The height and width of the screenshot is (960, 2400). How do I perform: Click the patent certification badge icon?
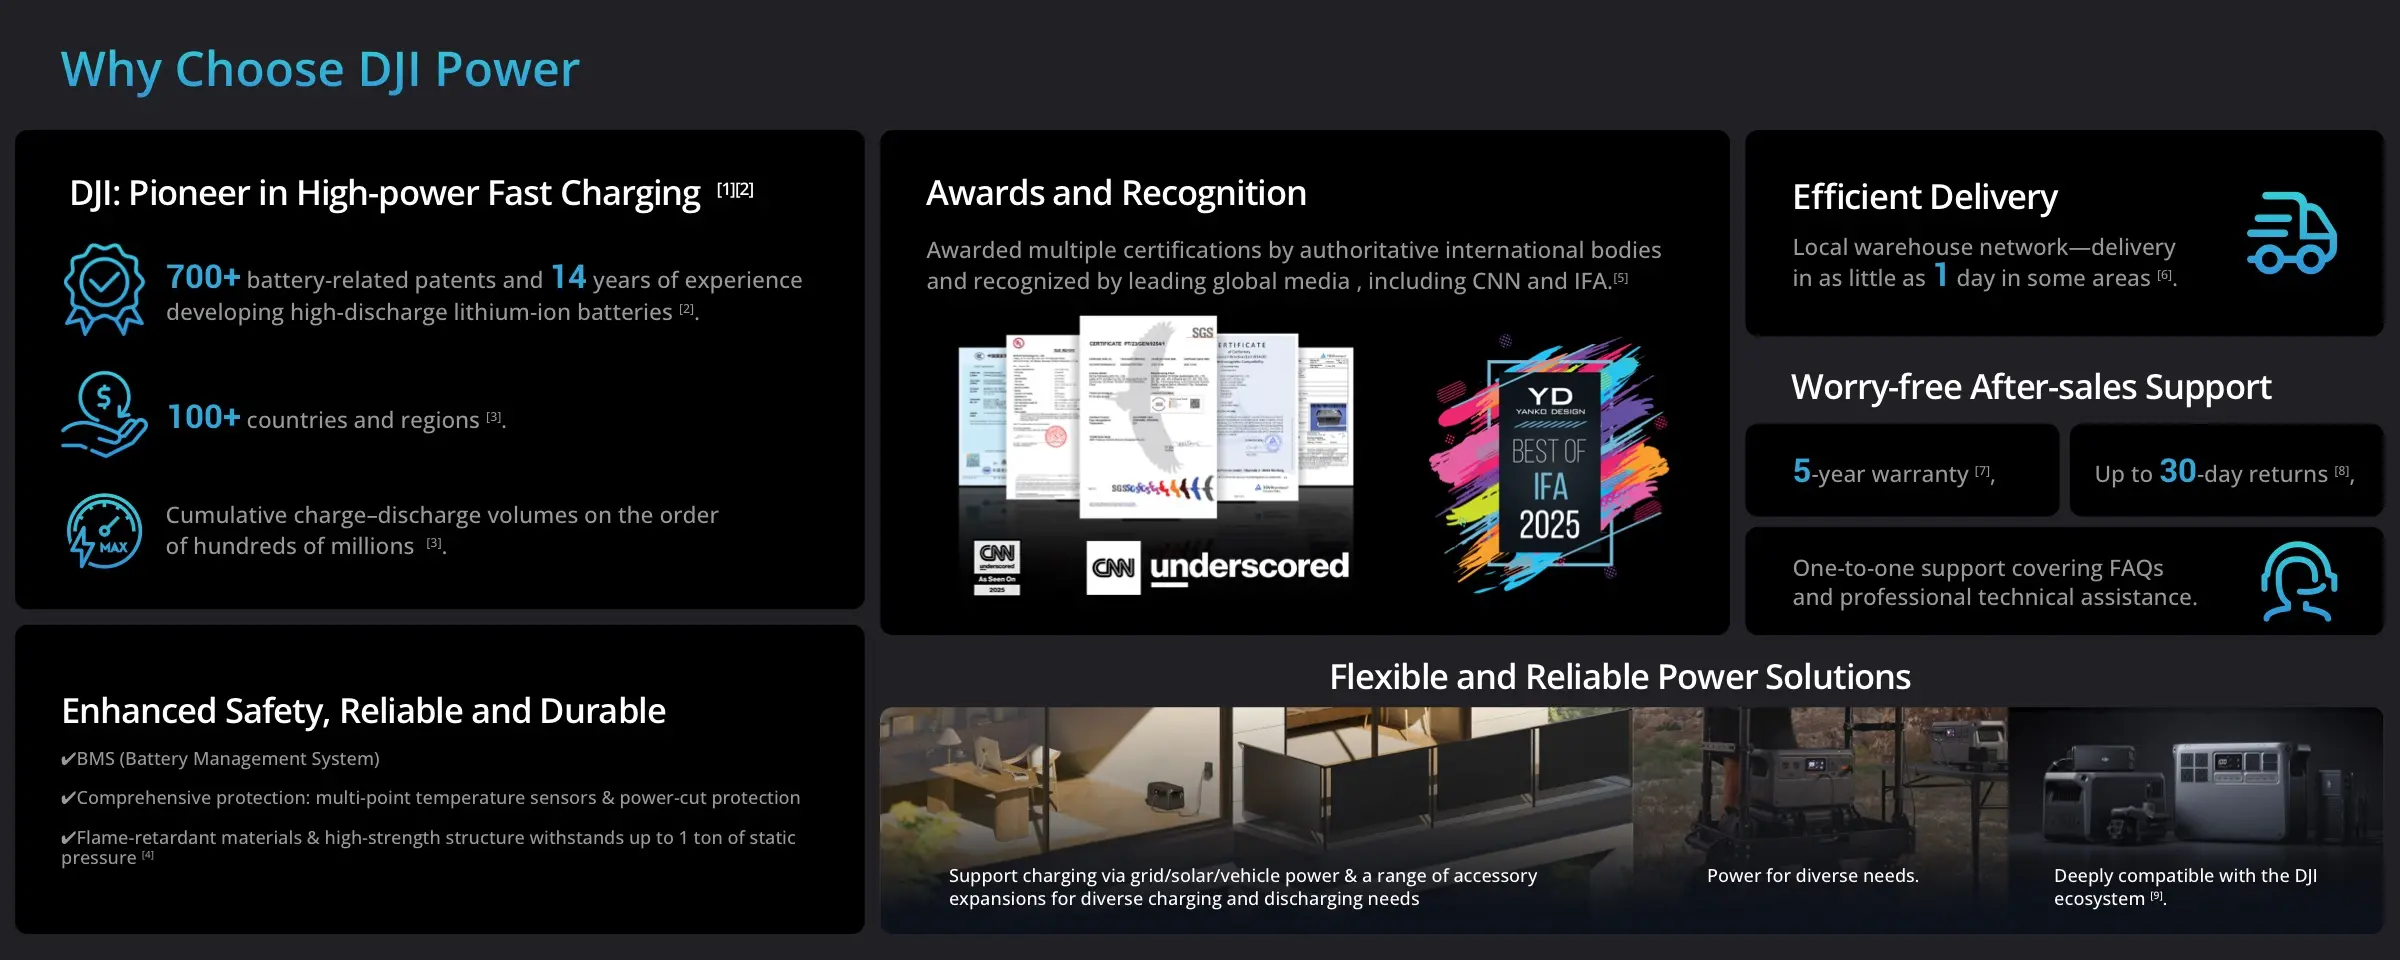tap(104, 289)
